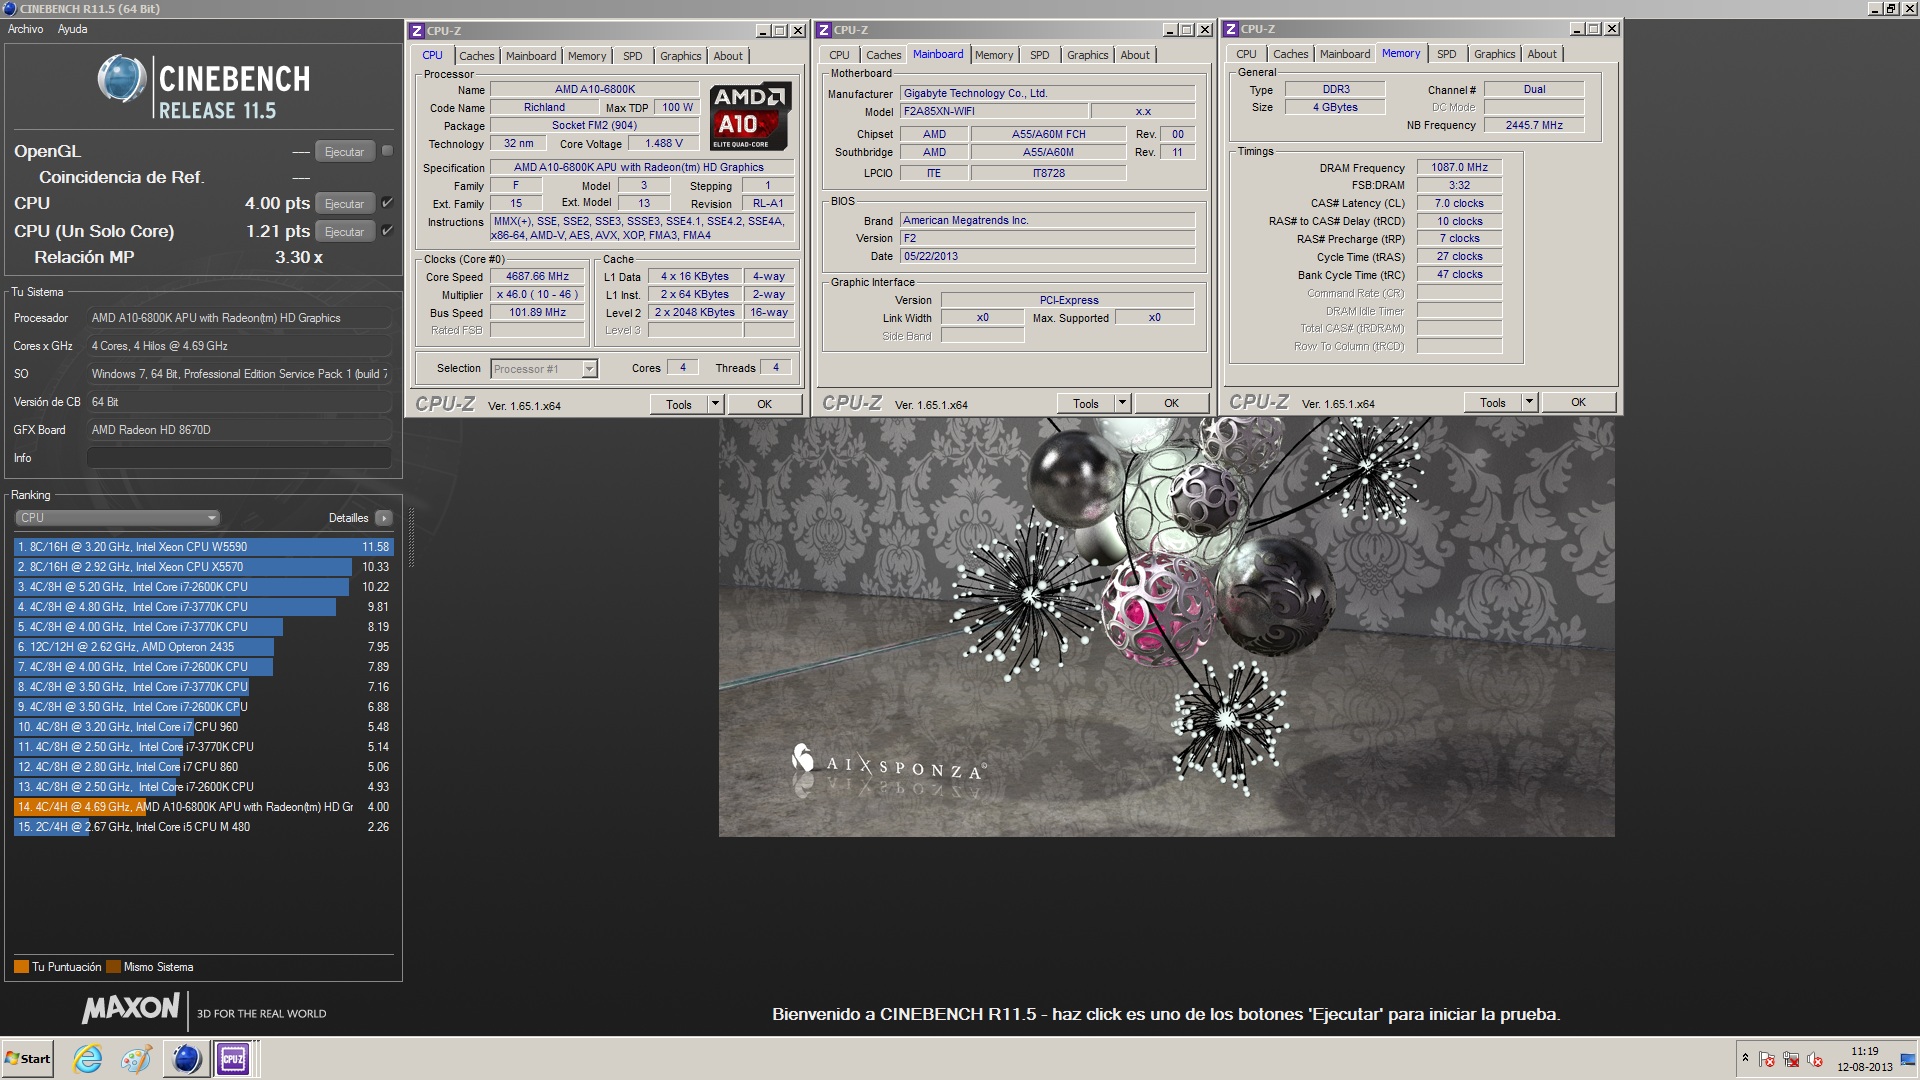Click the MAXON logo at the bottom
The height and width of the screenshot is (1080, 1920).
pyautogui.click(x=131, y=1009)
